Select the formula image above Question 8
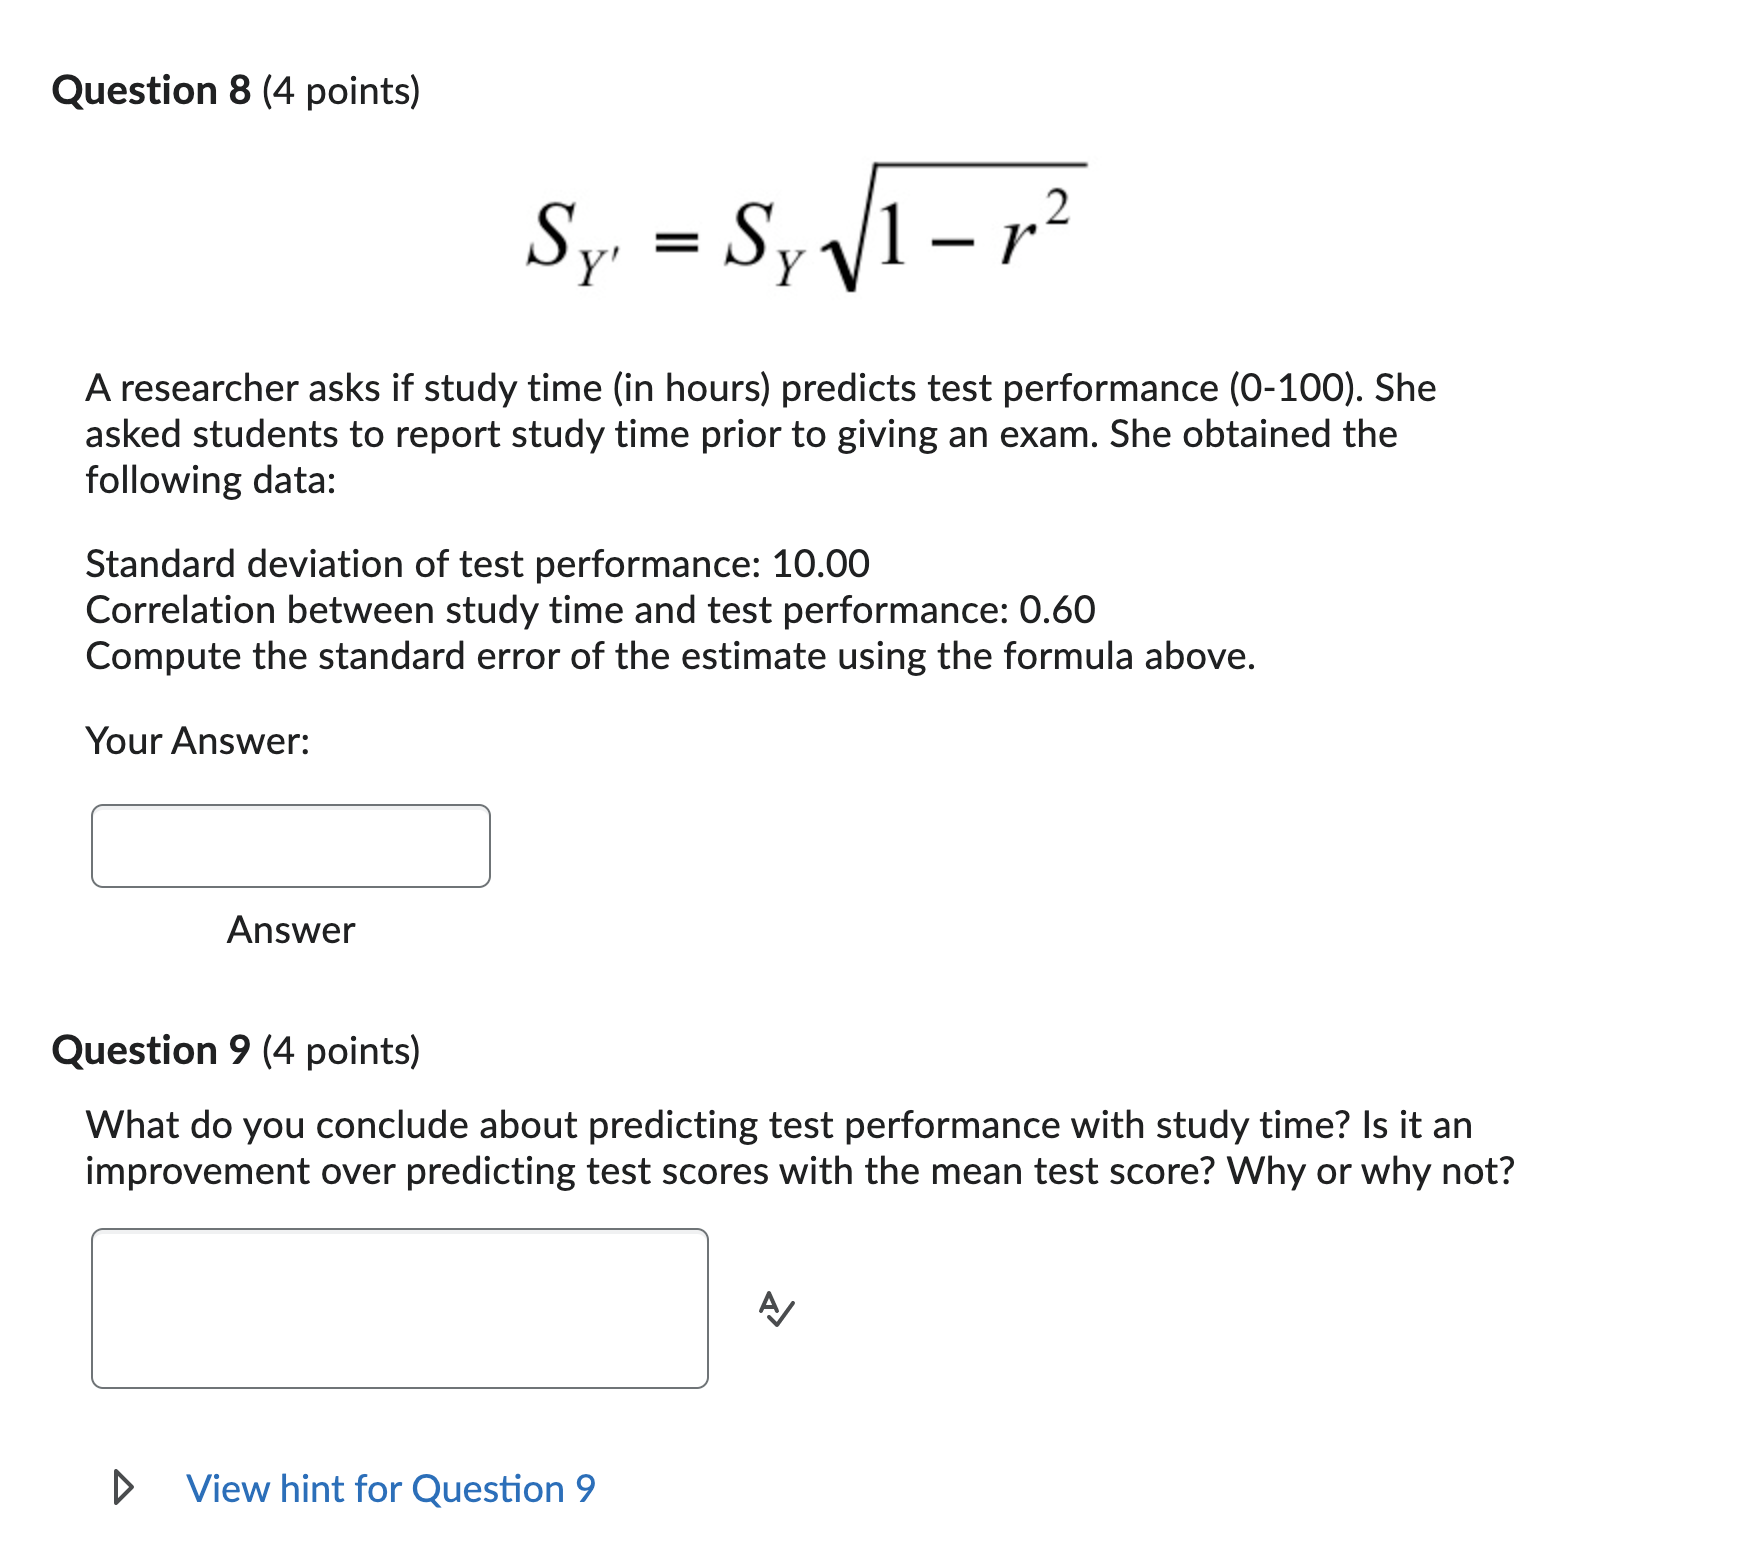Image resolution: width=1740 pixels, height=1546 pixels. 800,230
